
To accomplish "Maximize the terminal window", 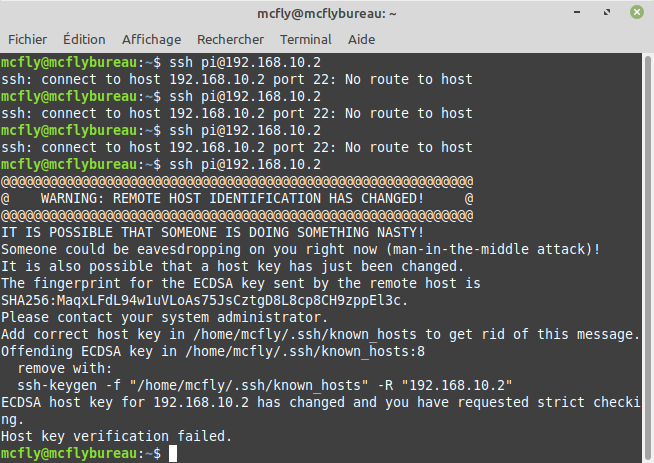I will coord(607,12).
